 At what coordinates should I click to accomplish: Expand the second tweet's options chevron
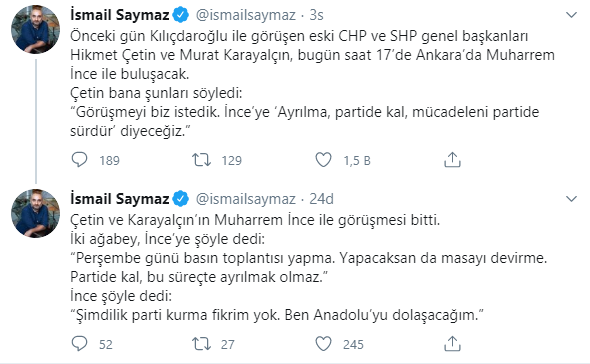[x=572, y=199]
